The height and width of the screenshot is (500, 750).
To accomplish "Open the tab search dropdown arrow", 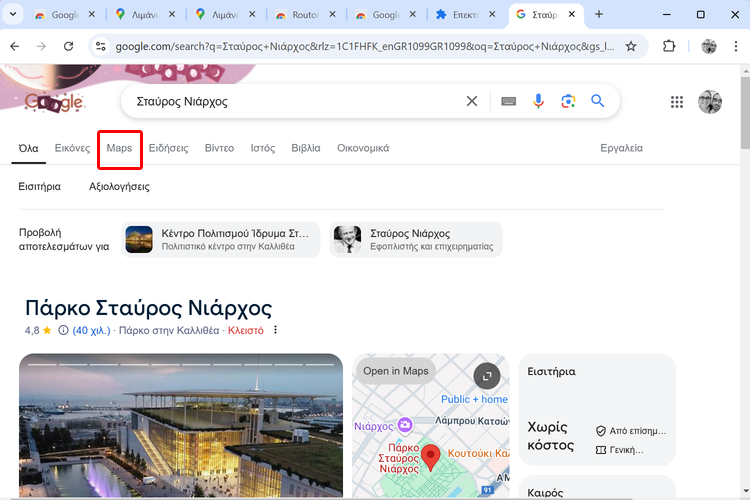I will point(13,14).
